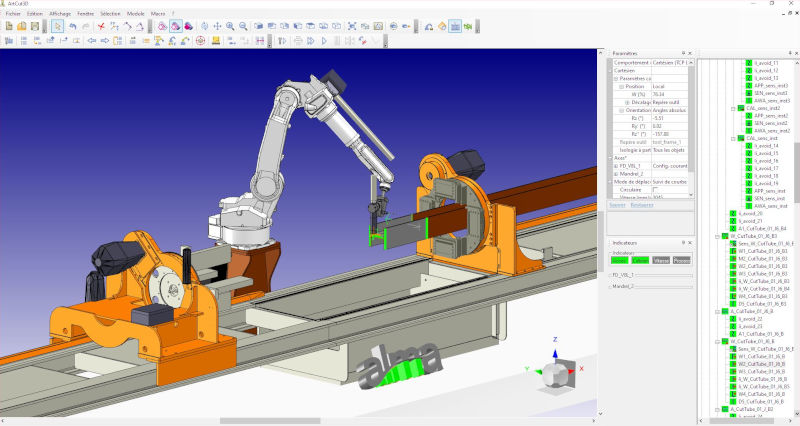Screen dimensions: 800x426
Task: Click the pan view four-arrows icon
Action: 217,25
